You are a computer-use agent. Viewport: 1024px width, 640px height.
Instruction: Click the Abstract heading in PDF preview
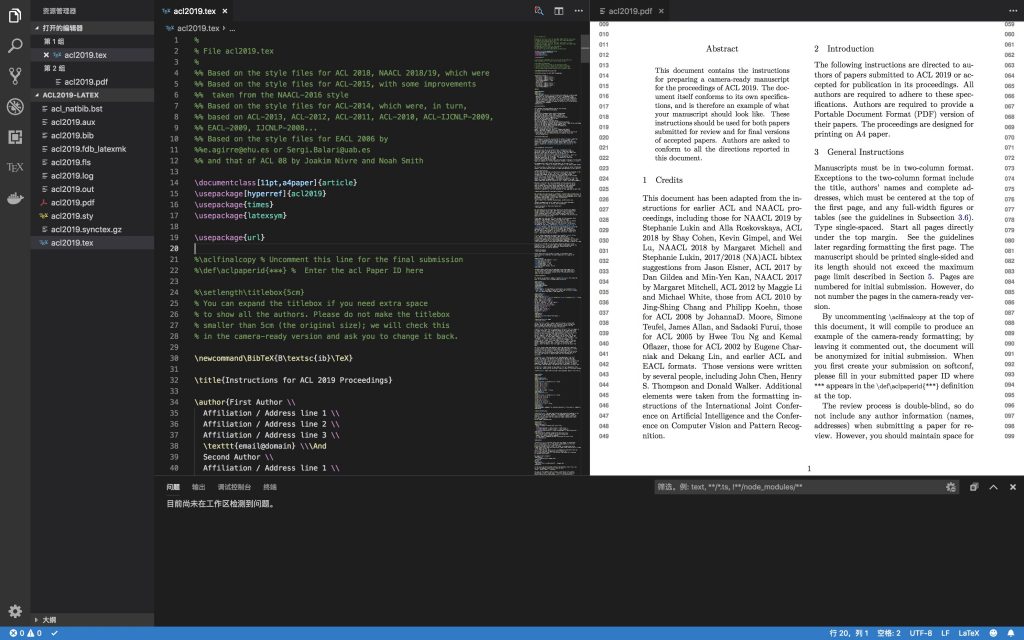tap(722, 49)
